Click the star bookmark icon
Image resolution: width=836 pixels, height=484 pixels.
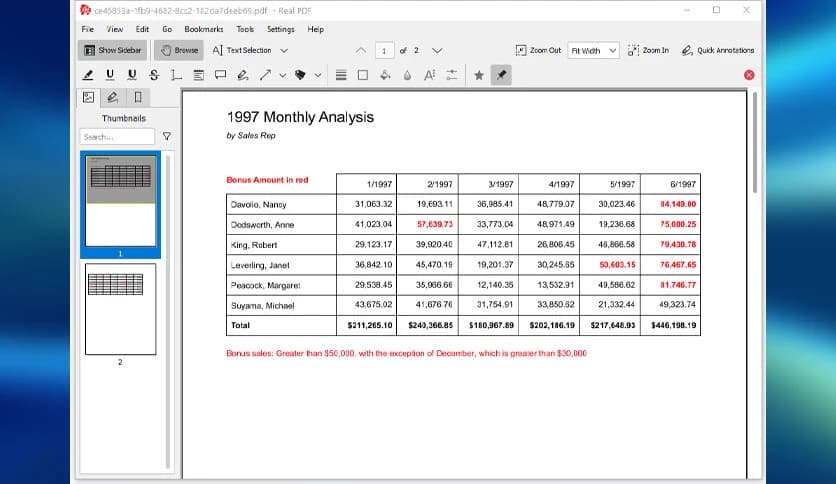click(479, 75)
